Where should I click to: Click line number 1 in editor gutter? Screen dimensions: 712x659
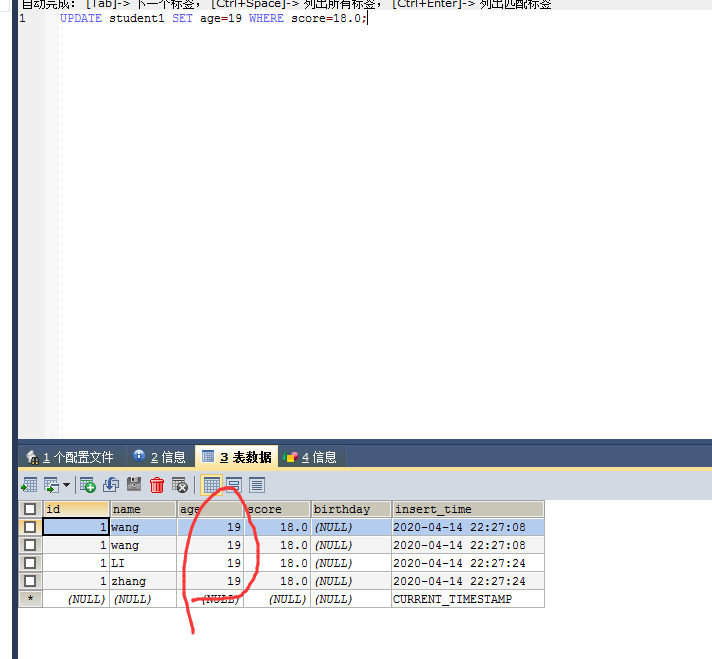23,18
